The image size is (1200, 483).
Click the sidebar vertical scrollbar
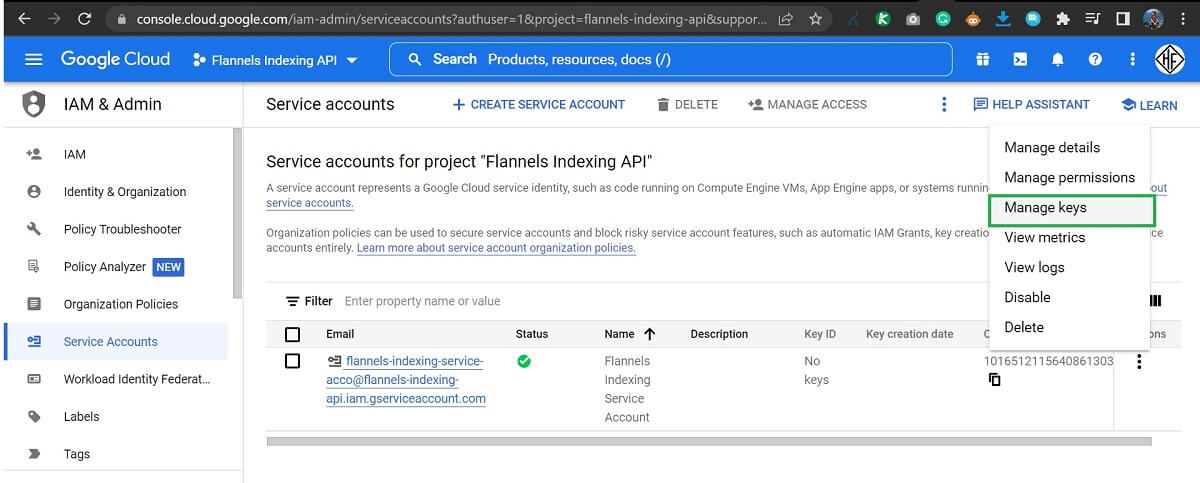(x=237, y=213)
